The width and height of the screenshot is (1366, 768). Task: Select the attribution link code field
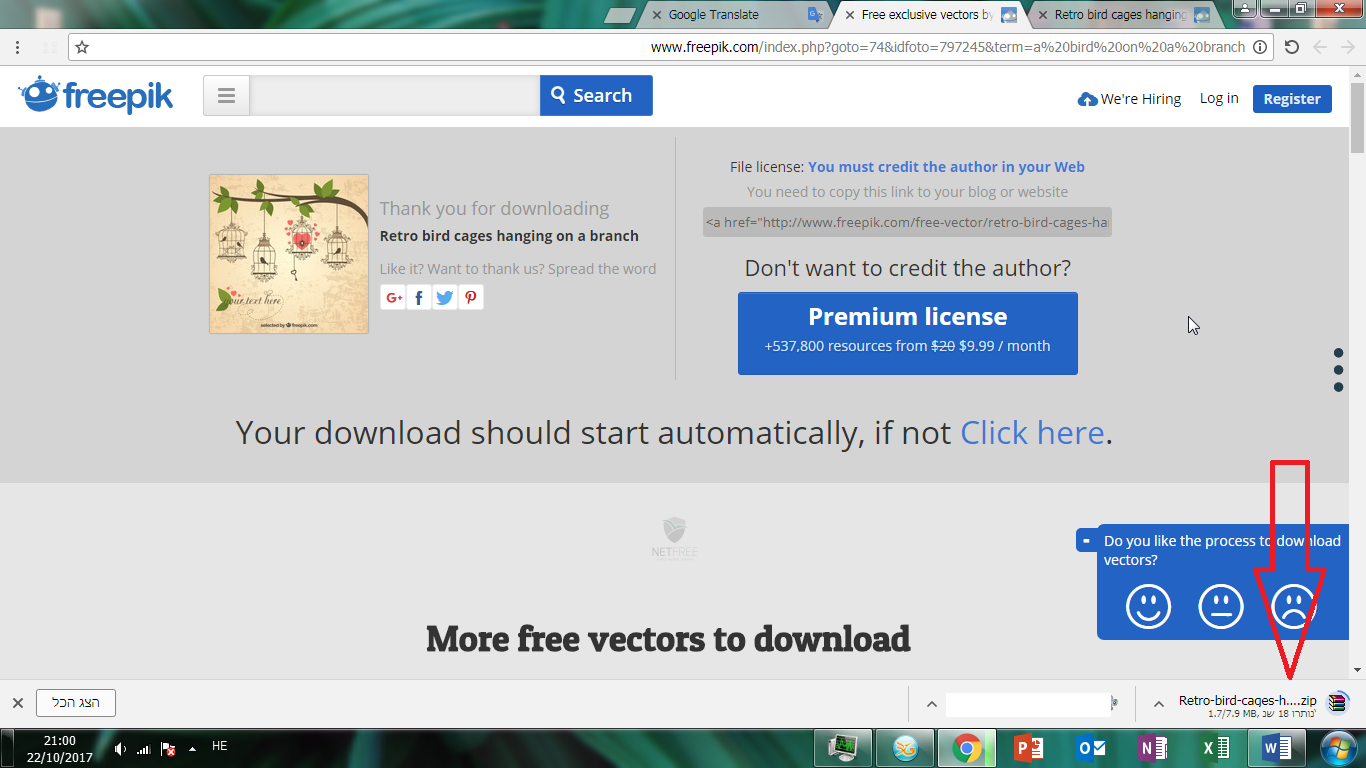pos(907,222)
